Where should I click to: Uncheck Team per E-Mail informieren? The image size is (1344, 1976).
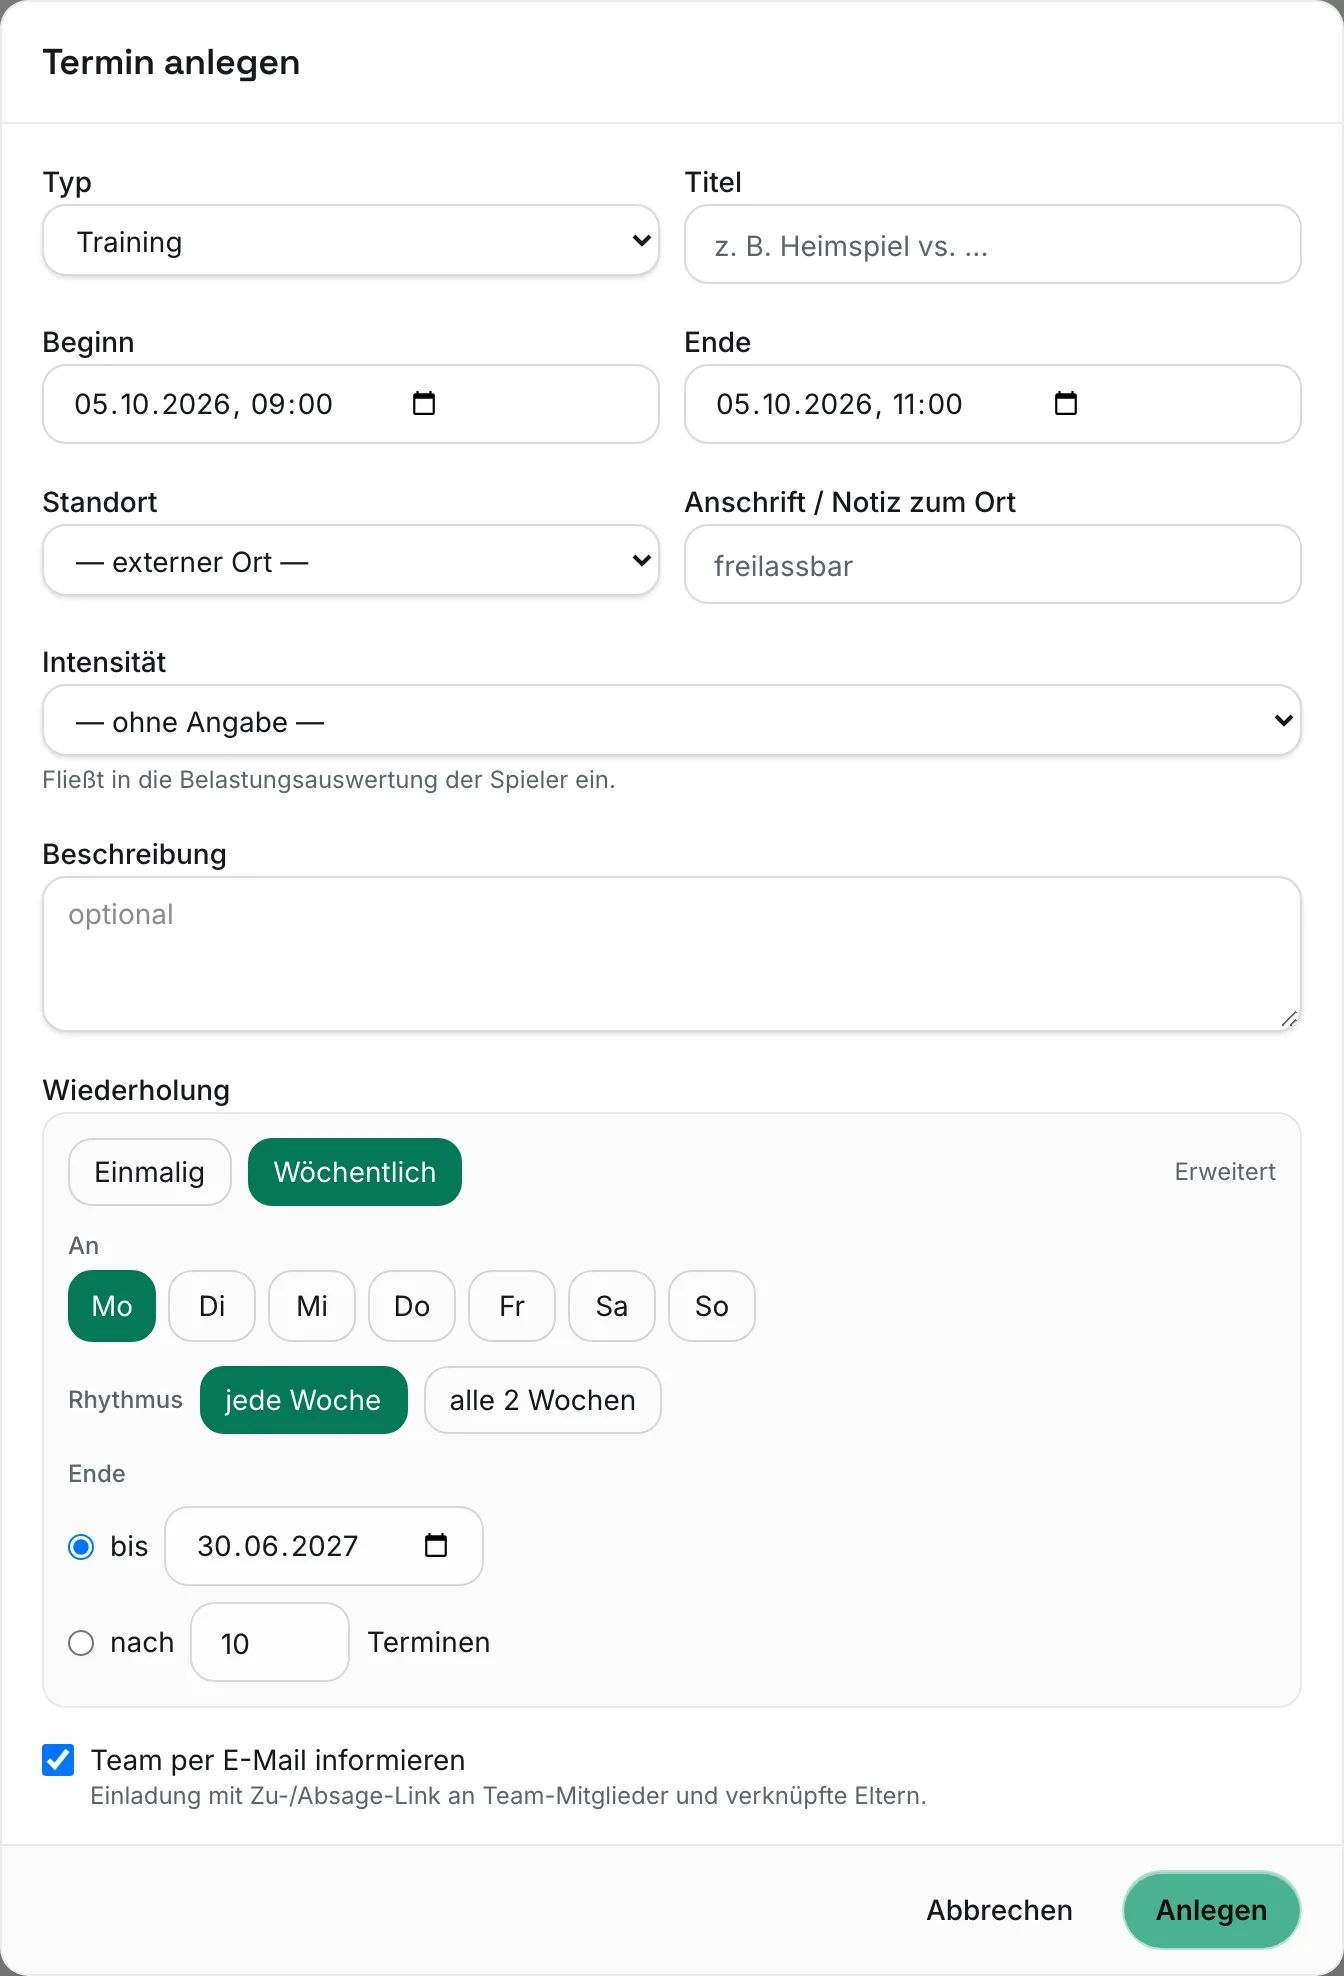(58, 1760)
